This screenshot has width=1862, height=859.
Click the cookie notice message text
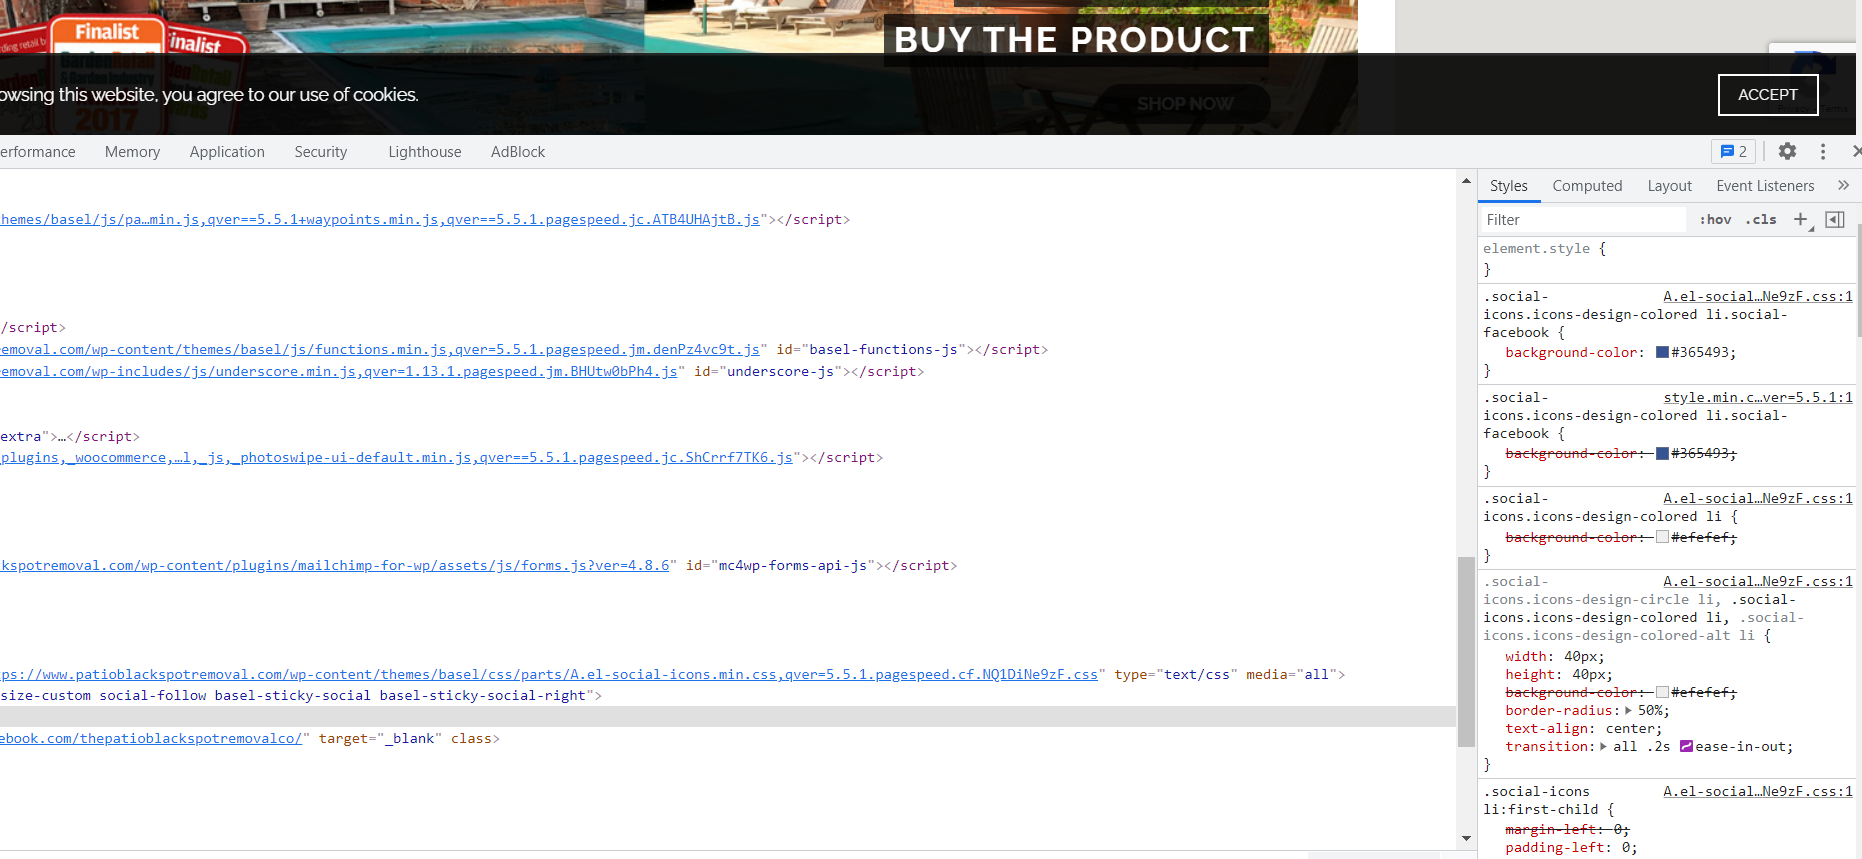[x=209, y=95]
